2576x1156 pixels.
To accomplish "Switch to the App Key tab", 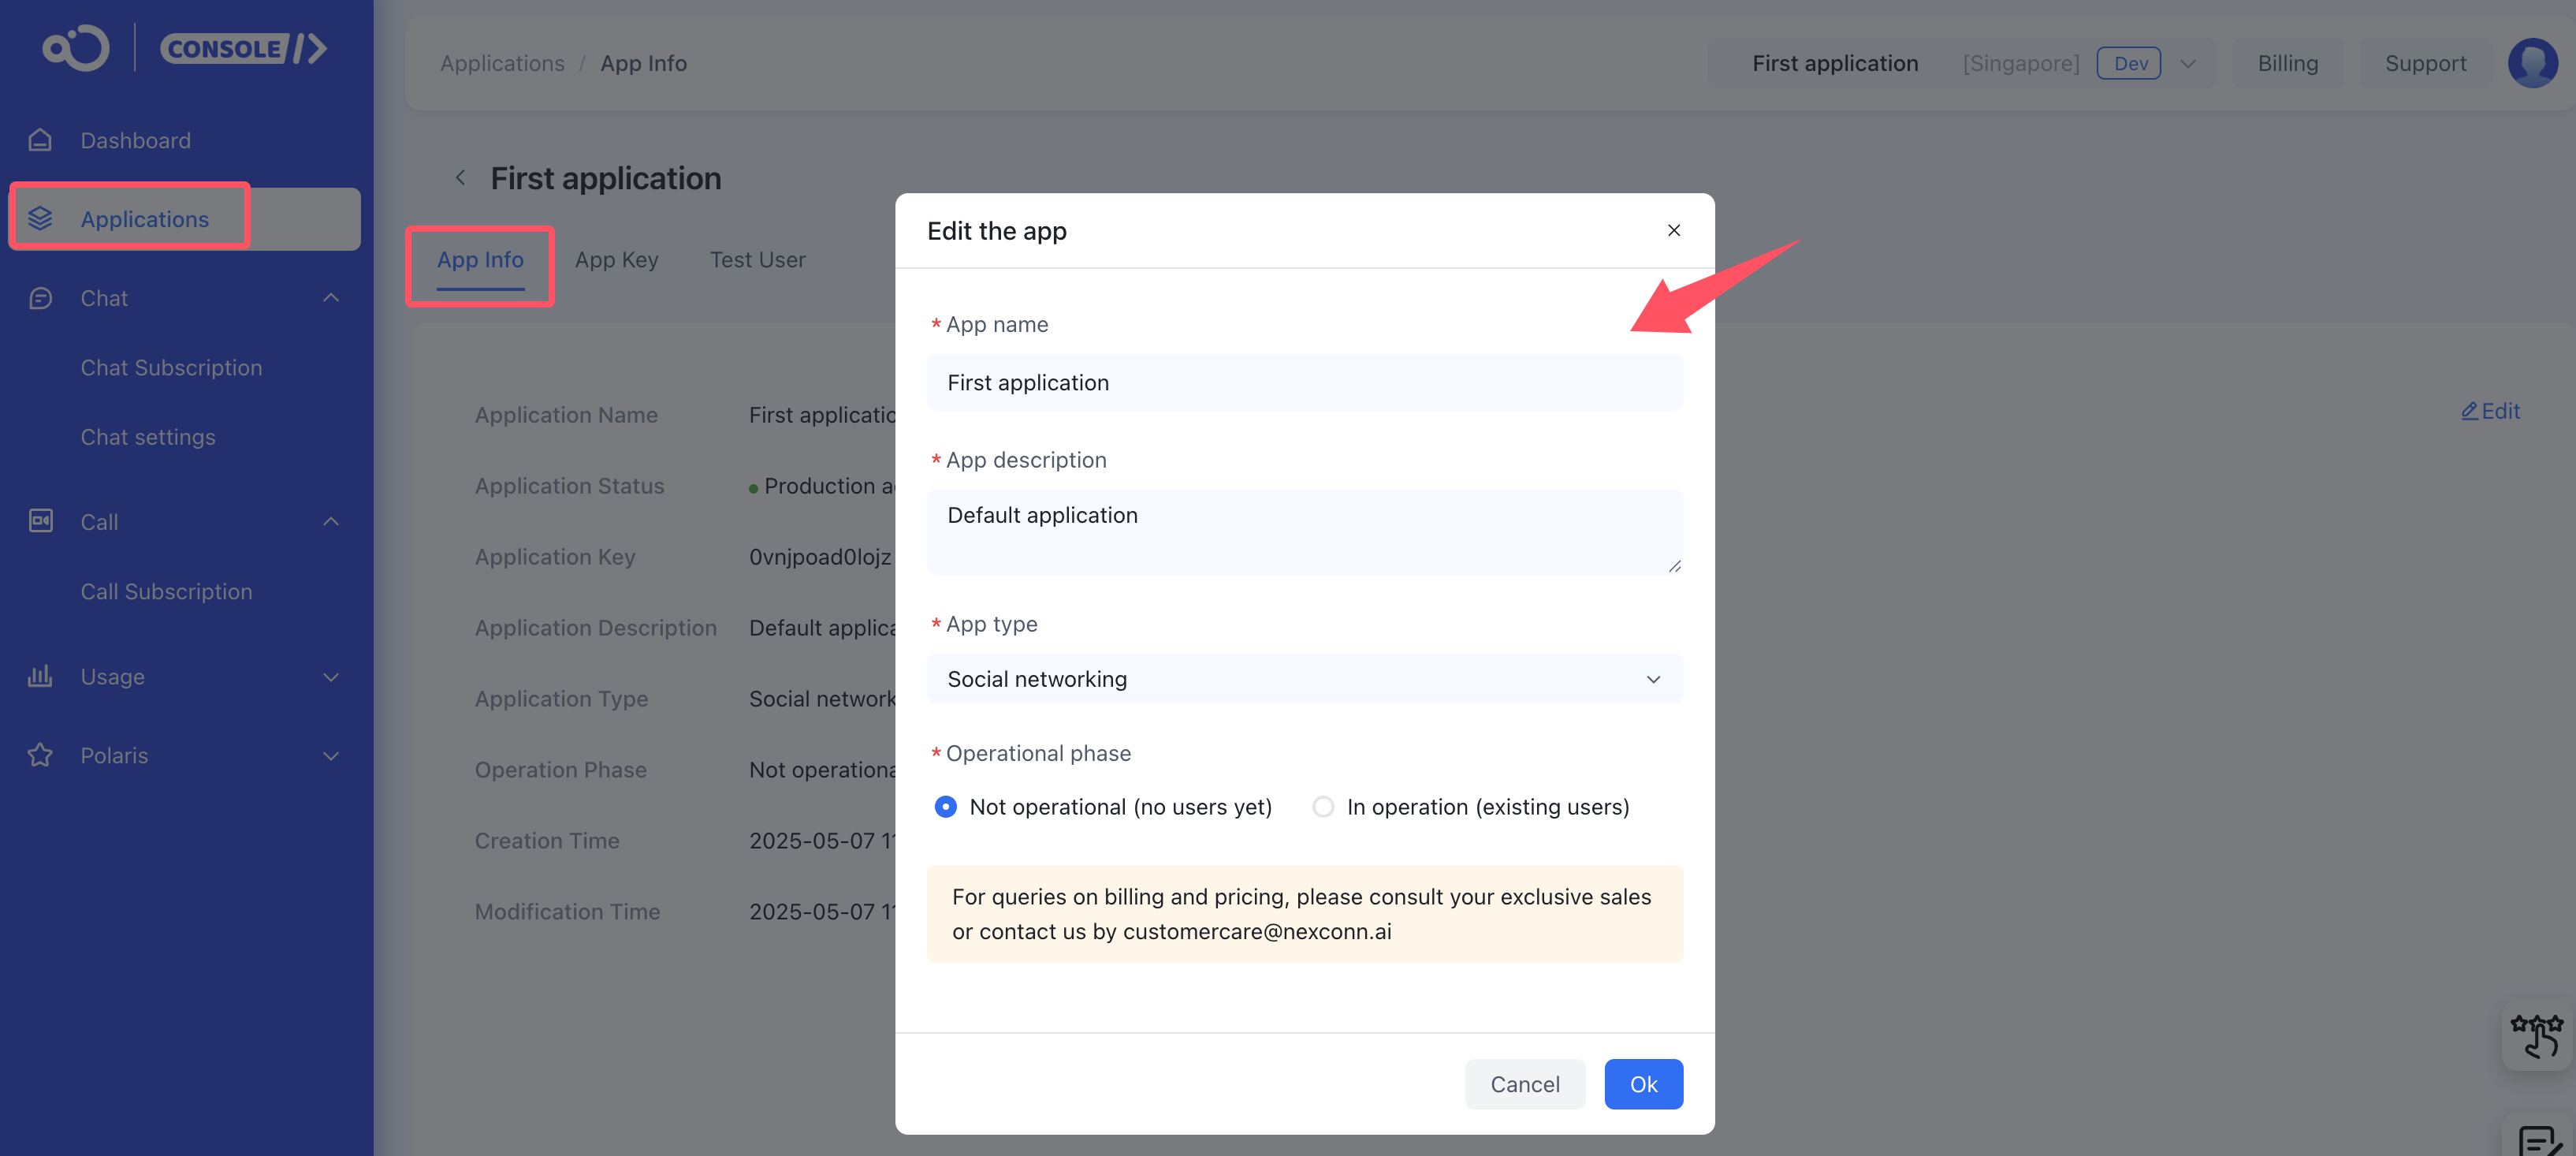I will coord(616,260).
